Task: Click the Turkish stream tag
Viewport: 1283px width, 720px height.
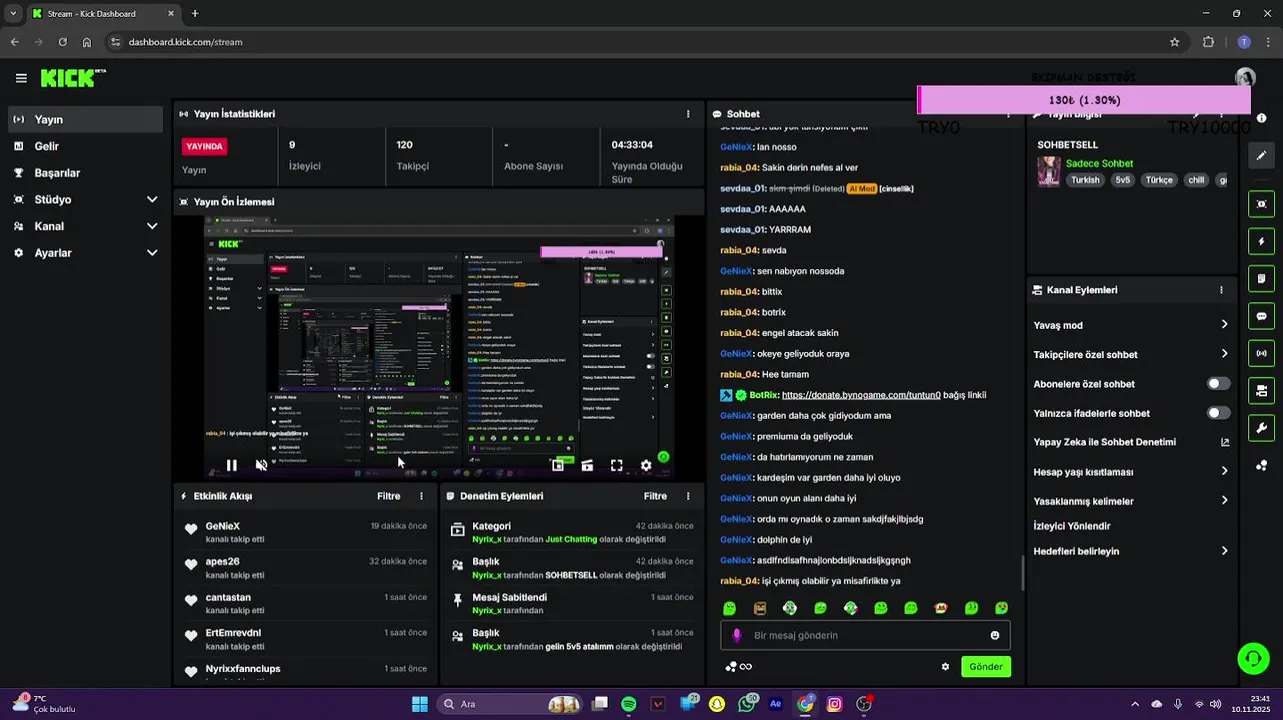Action: coord(1085,180)
